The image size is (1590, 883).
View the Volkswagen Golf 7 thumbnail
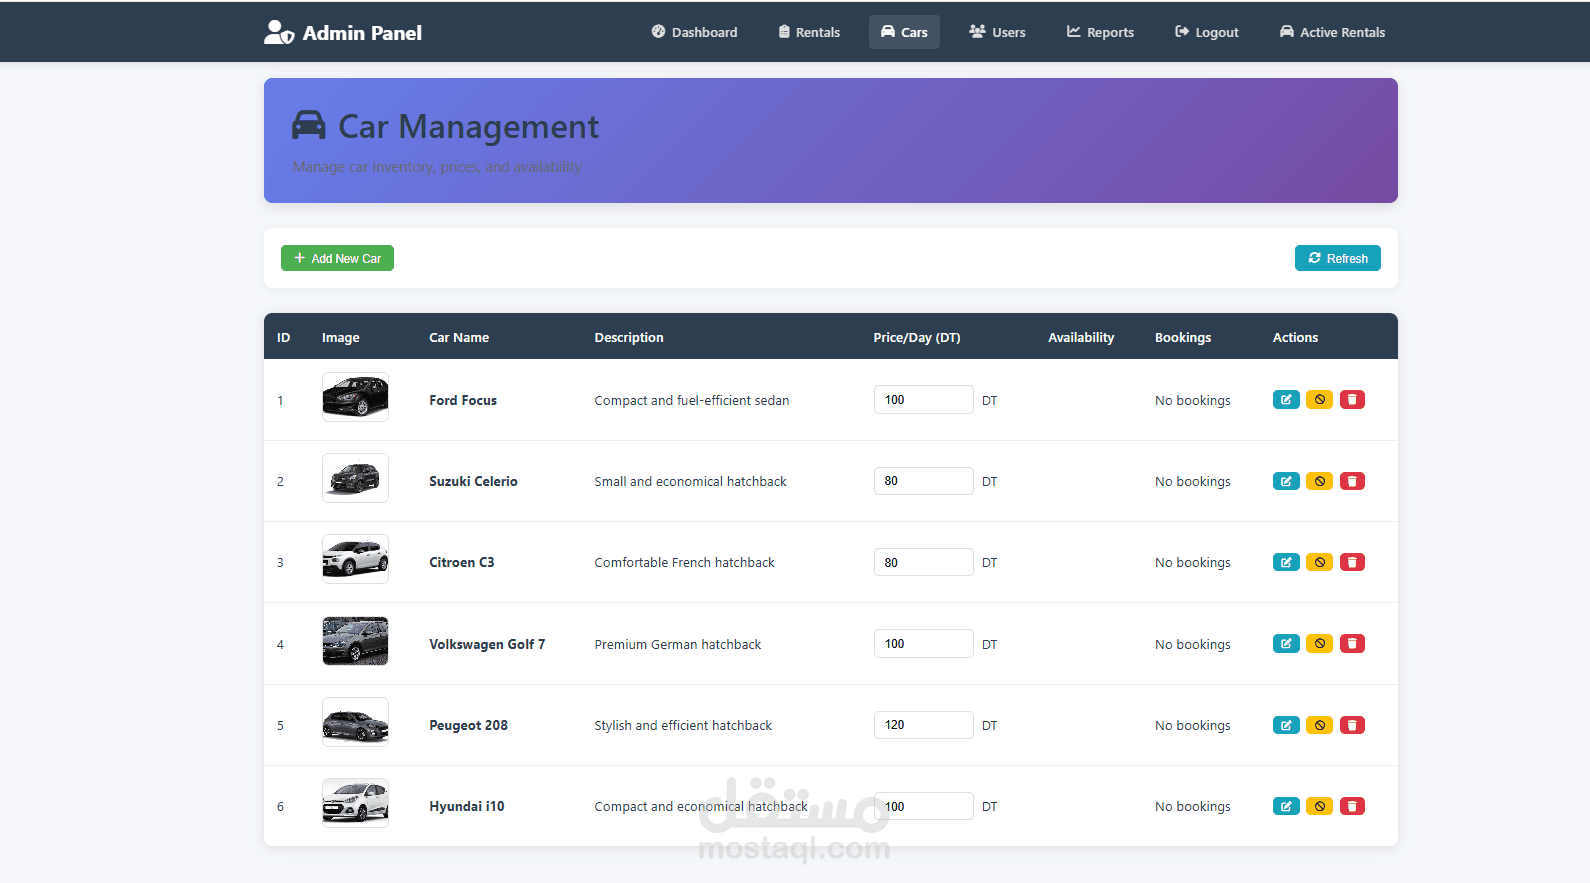pos(355,641)
